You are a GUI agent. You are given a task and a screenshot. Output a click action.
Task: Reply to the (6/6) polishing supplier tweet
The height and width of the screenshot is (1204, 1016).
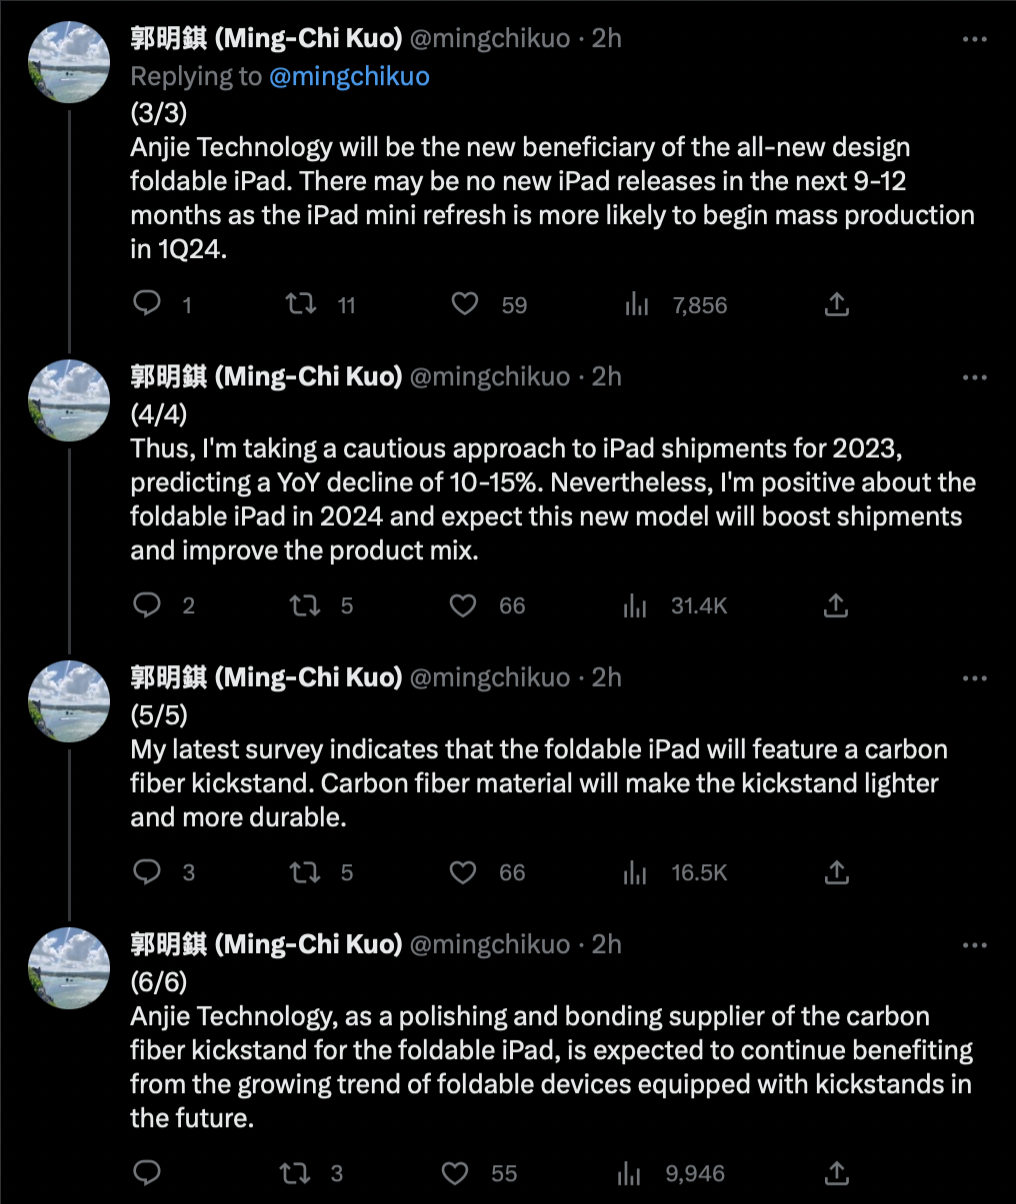click(147, 1173)
